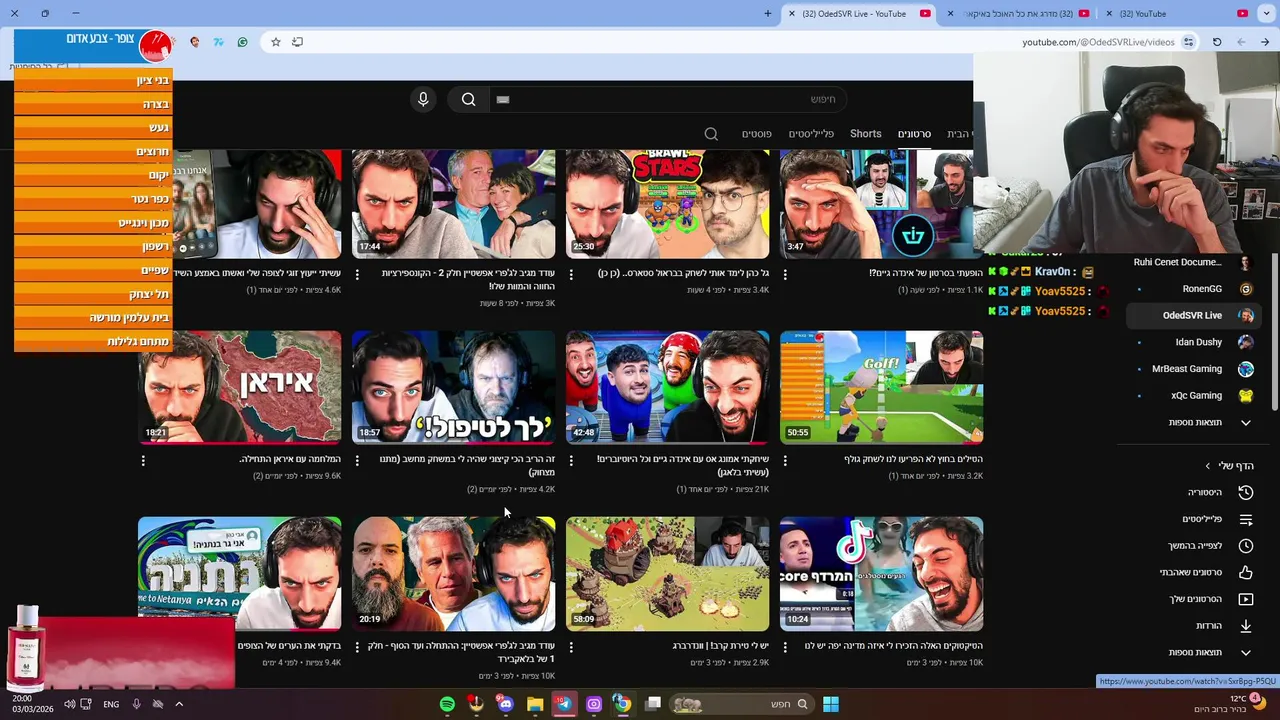Image resolution: width=1280 pixels, height=720 pixels.
Task: Open a new browser tab
Action: (768, 14)
